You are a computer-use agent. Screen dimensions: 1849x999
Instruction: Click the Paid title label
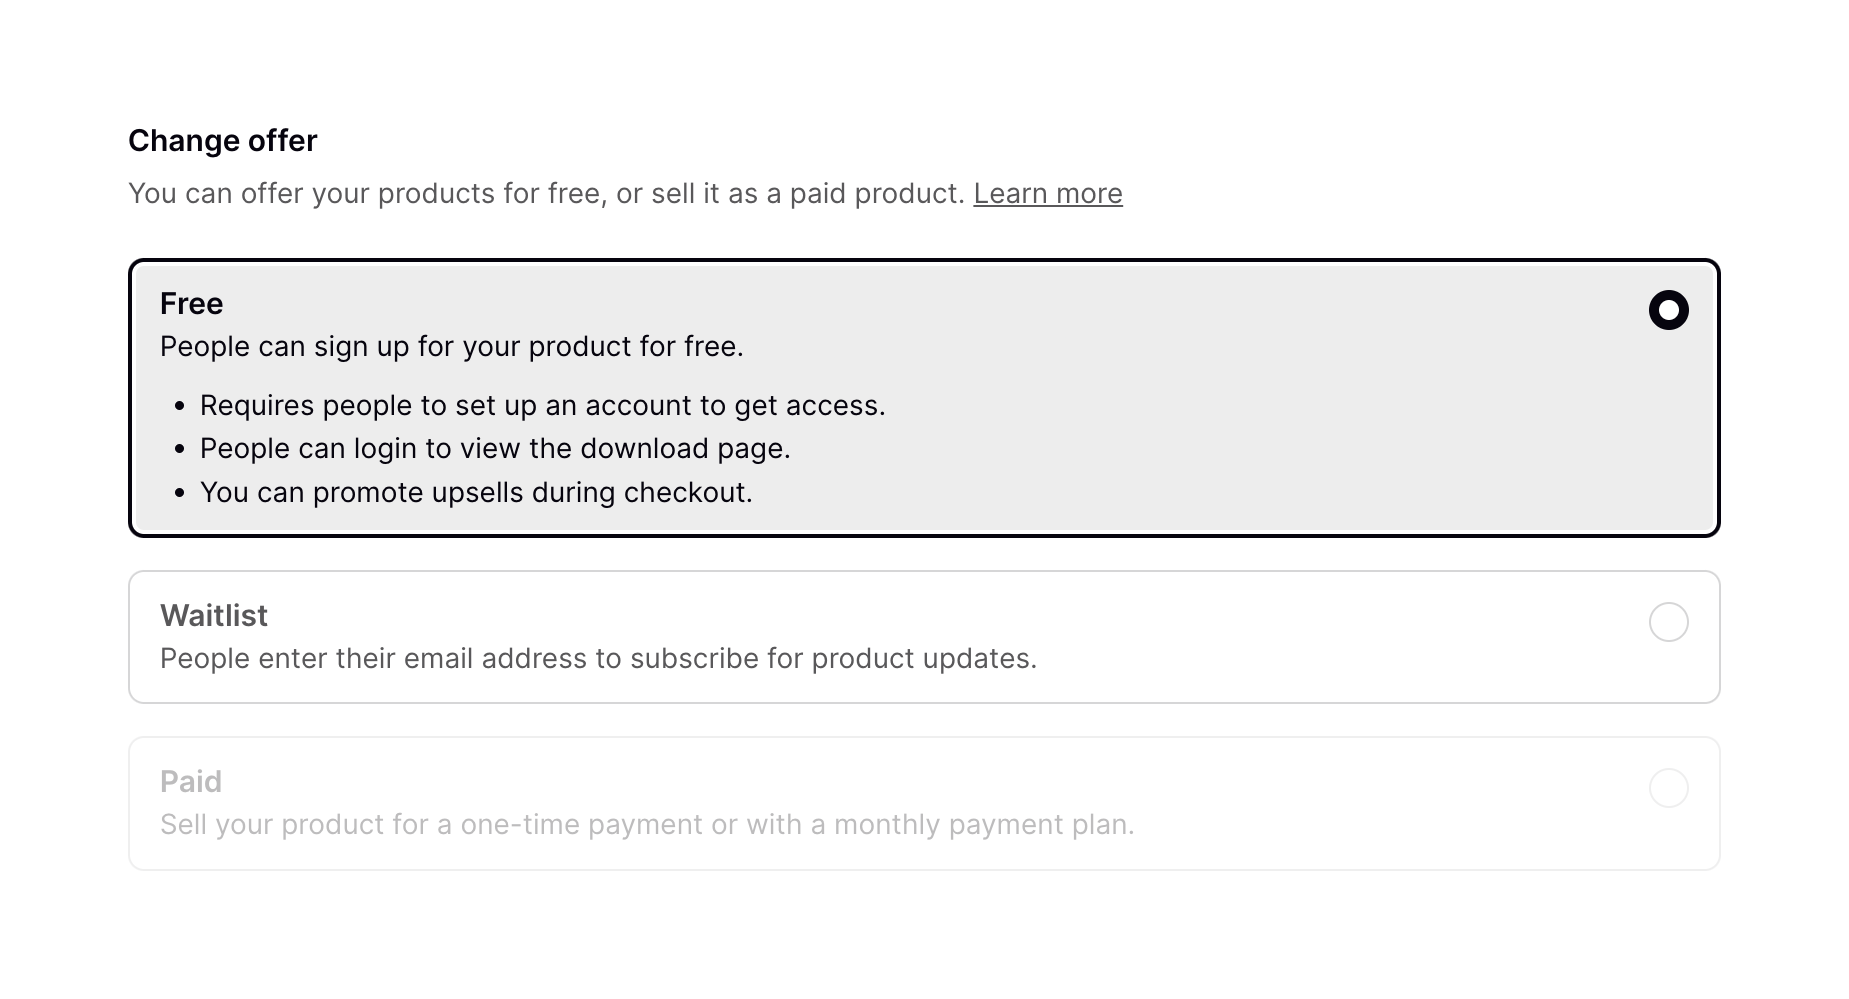(191, 781)
